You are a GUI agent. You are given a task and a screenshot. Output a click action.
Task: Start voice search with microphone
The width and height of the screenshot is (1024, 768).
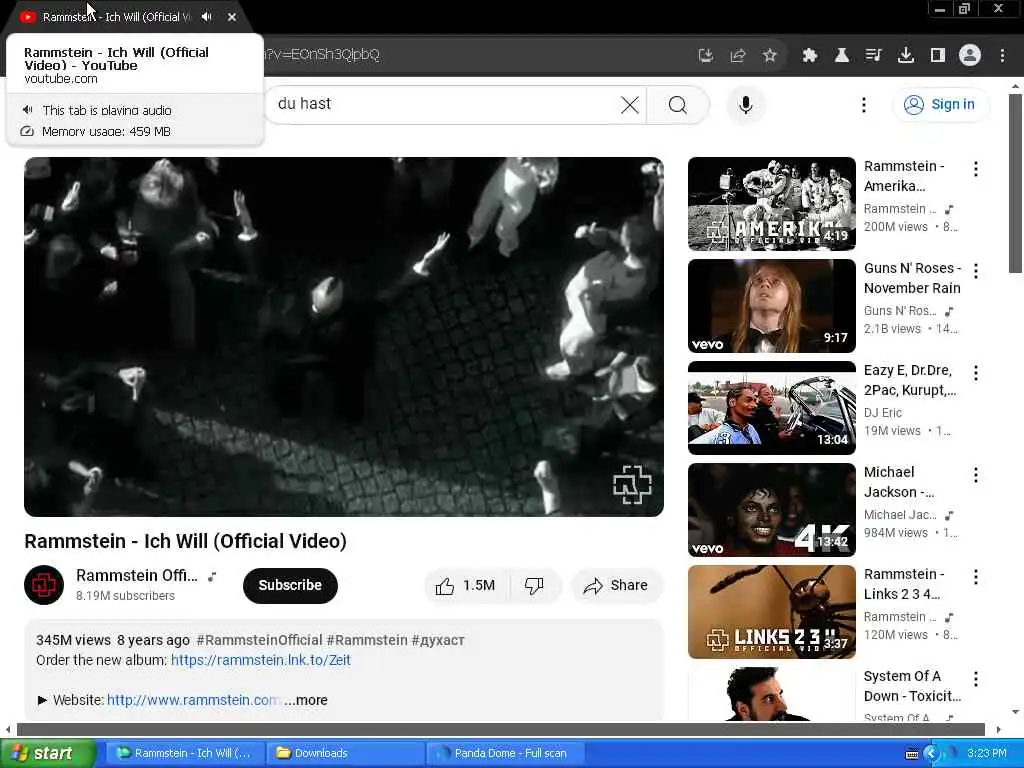(x=745, y=104)
